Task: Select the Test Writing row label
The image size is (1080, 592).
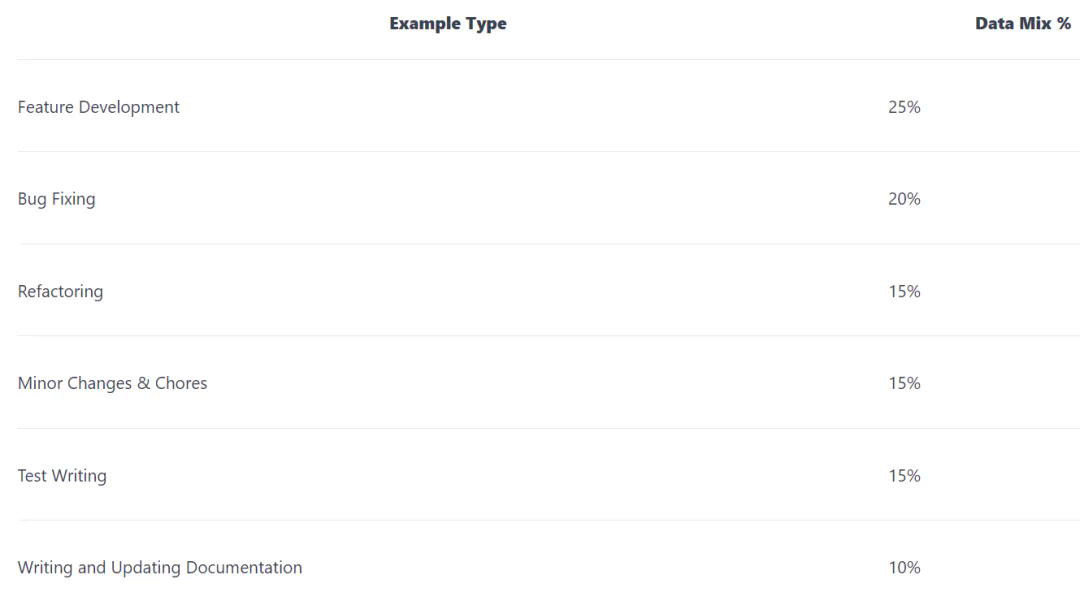Action: tap(62, 476)
